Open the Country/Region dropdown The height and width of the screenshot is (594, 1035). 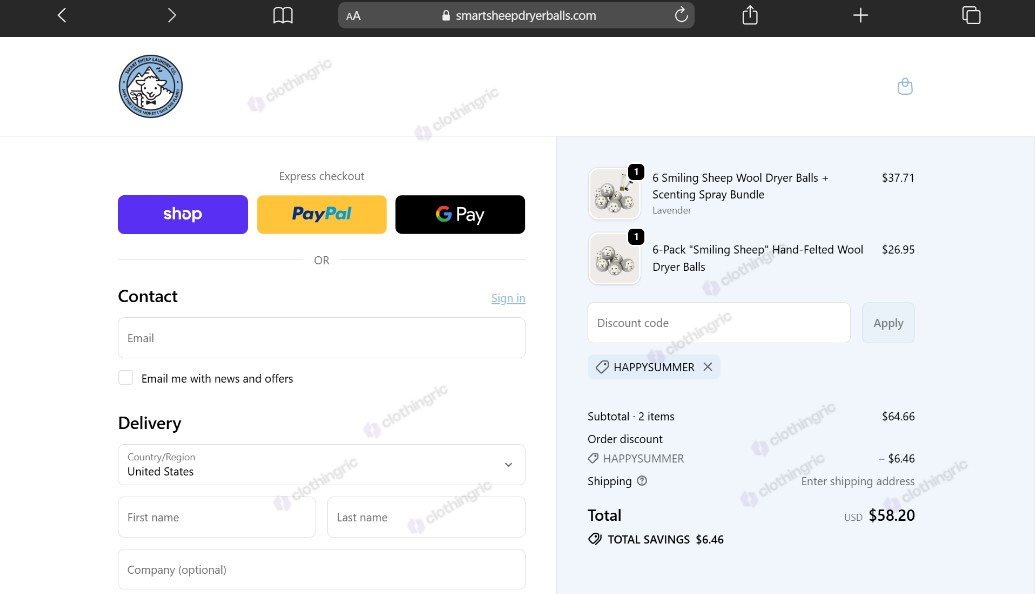pos(321,465)
